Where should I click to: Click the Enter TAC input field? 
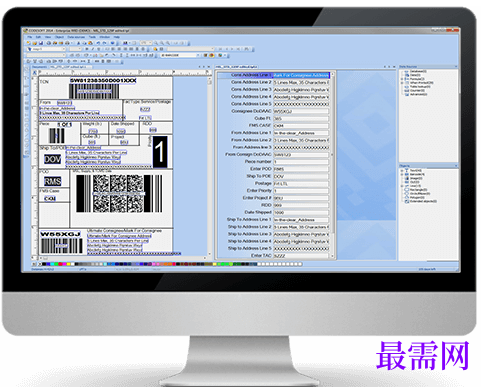tap(301, 256)
